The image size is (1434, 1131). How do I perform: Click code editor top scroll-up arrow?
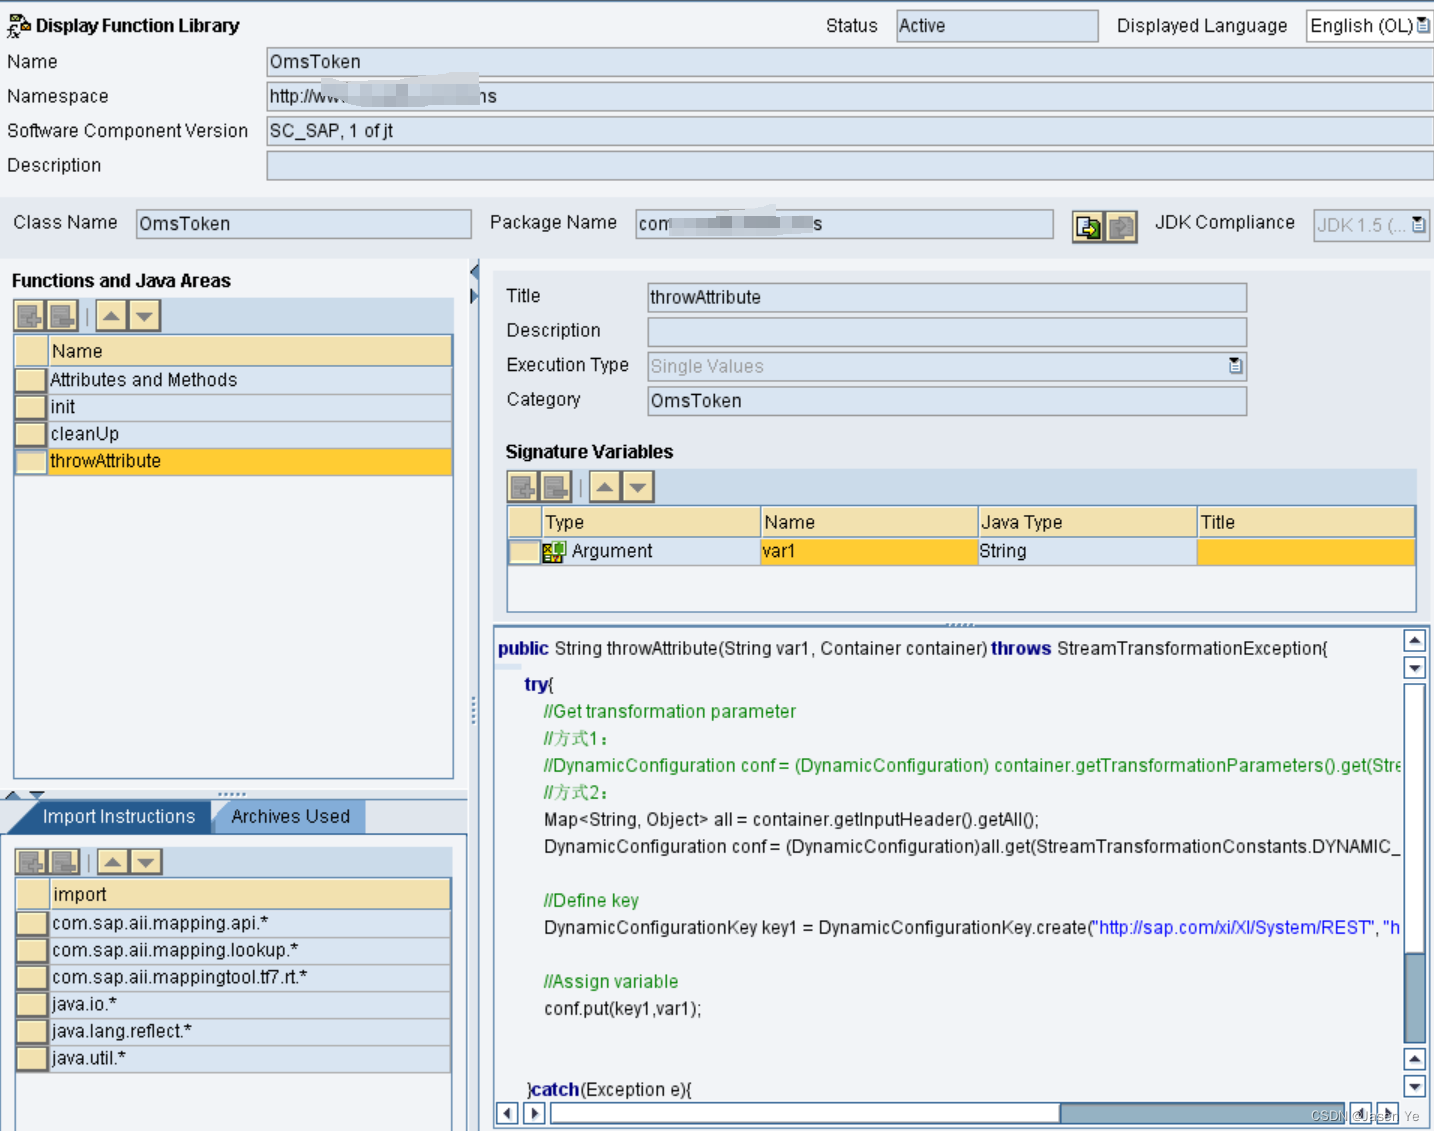tap(1415, 642)
